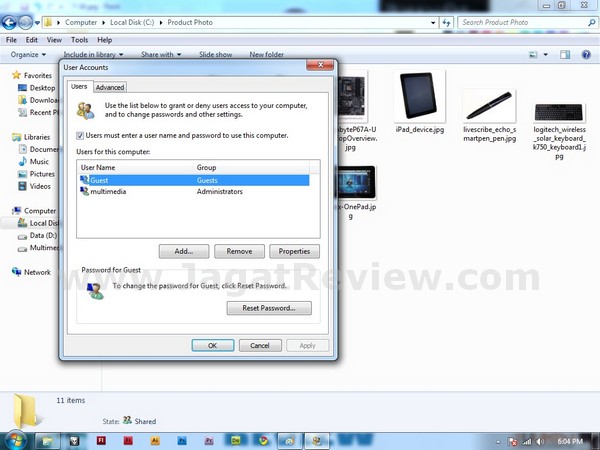Click the volume speaker tray icon
The image size is (600, 450).
coord(538,440)
